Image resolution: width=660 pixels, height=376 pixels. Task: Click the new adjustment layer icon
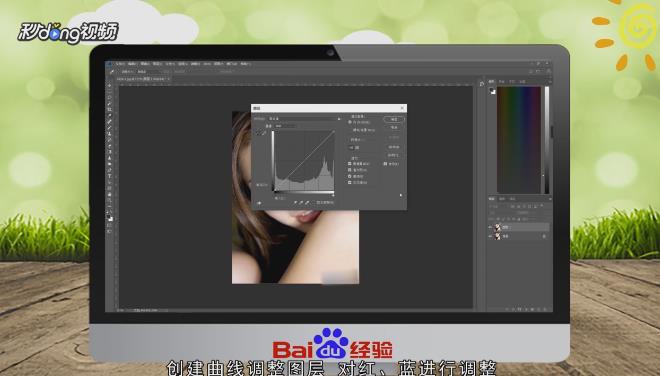526,309
